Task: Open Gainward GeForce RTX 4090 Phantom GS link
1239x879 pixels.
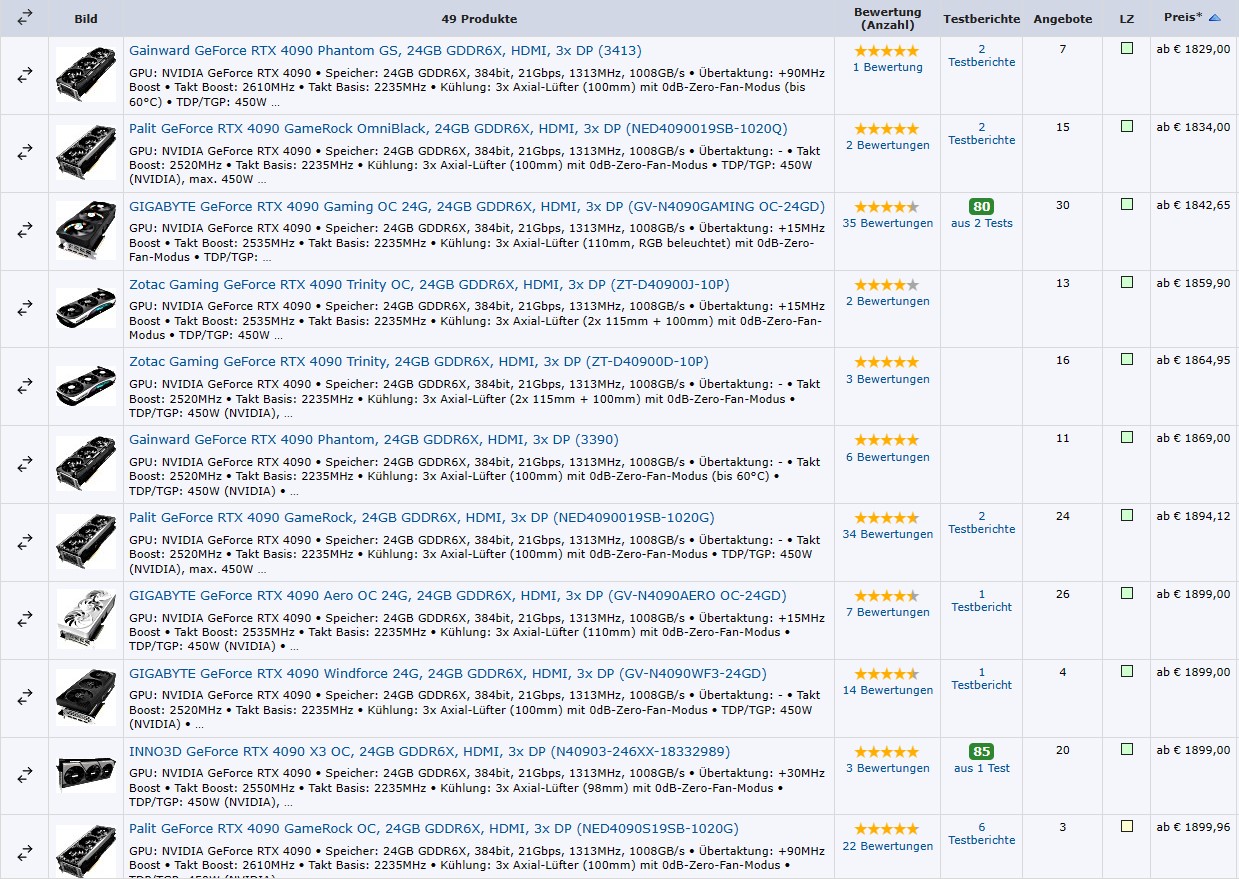Action: pos(385,50)
